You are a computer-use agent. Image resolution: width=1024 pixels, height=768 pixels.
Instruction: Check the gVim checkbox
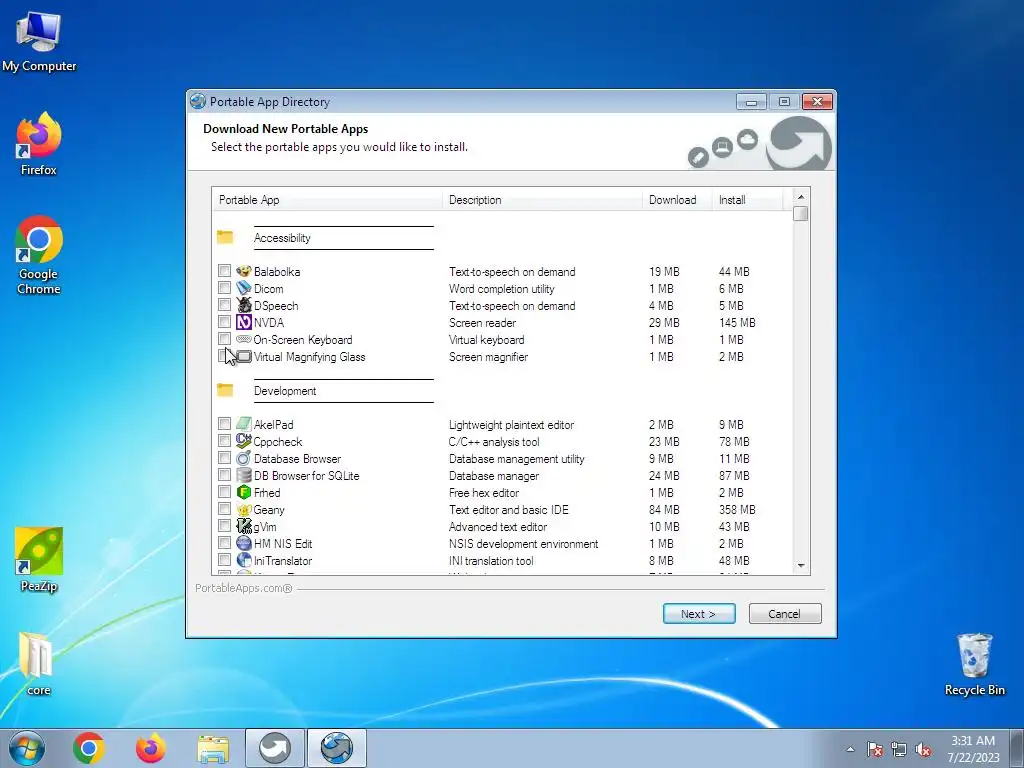pos(224,525)
